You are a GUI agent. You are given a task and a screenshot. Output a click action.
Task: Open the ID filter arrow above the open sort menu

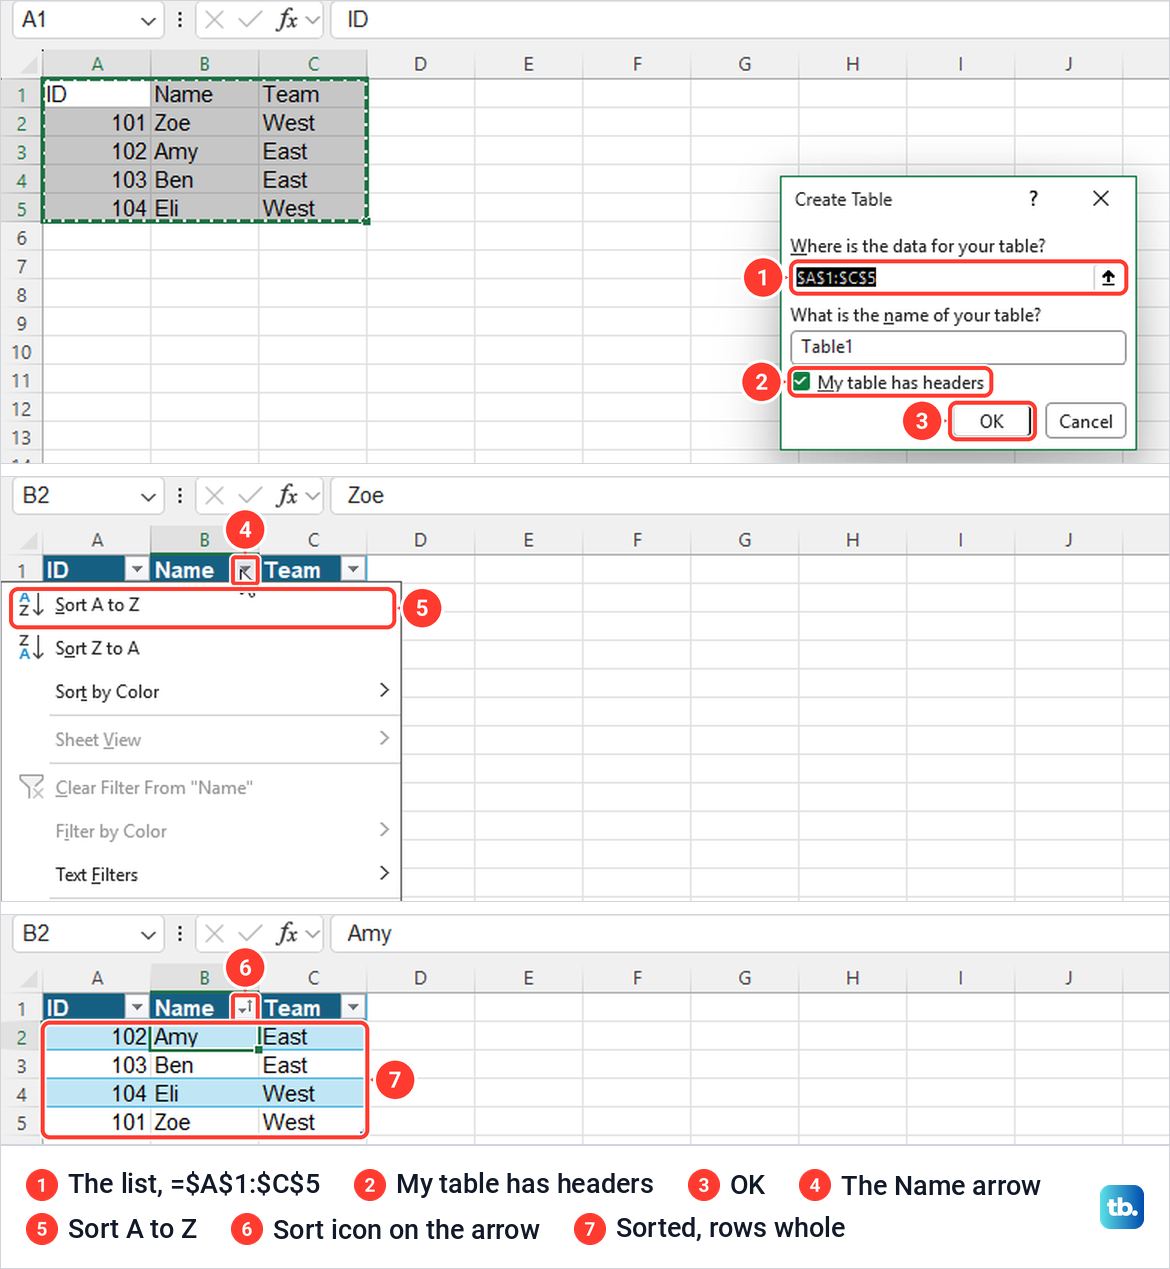point(137,569)
